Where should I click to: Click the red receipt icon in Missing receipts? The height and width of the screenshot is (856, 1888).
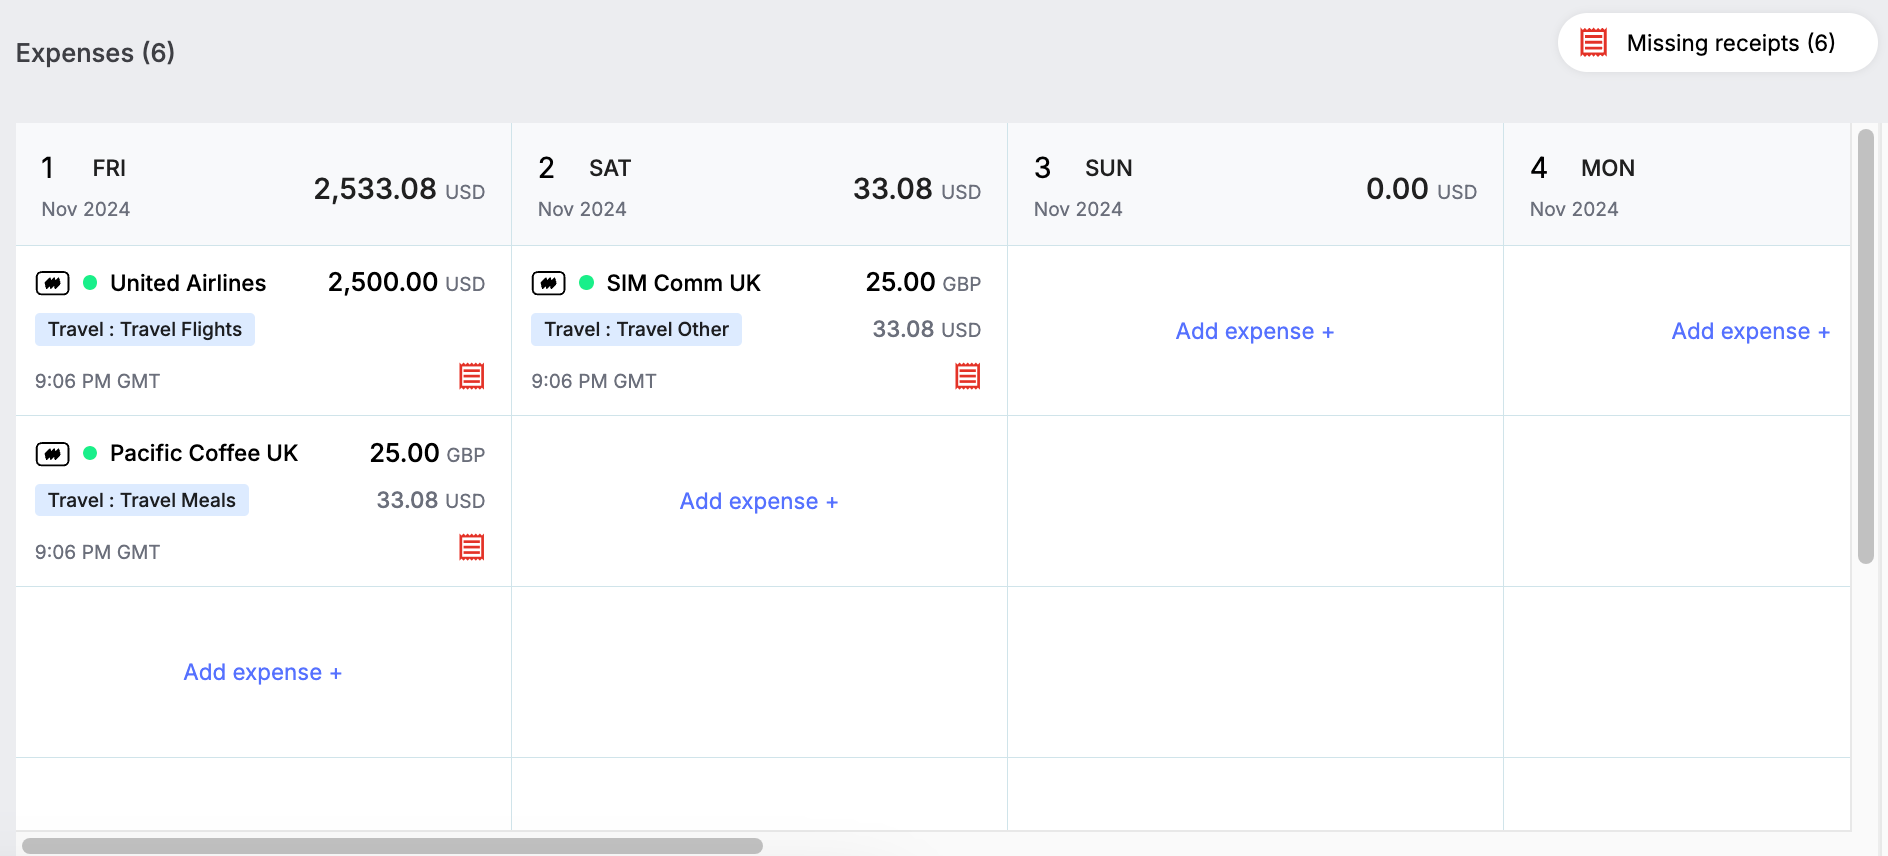(x=1593, y=43)
